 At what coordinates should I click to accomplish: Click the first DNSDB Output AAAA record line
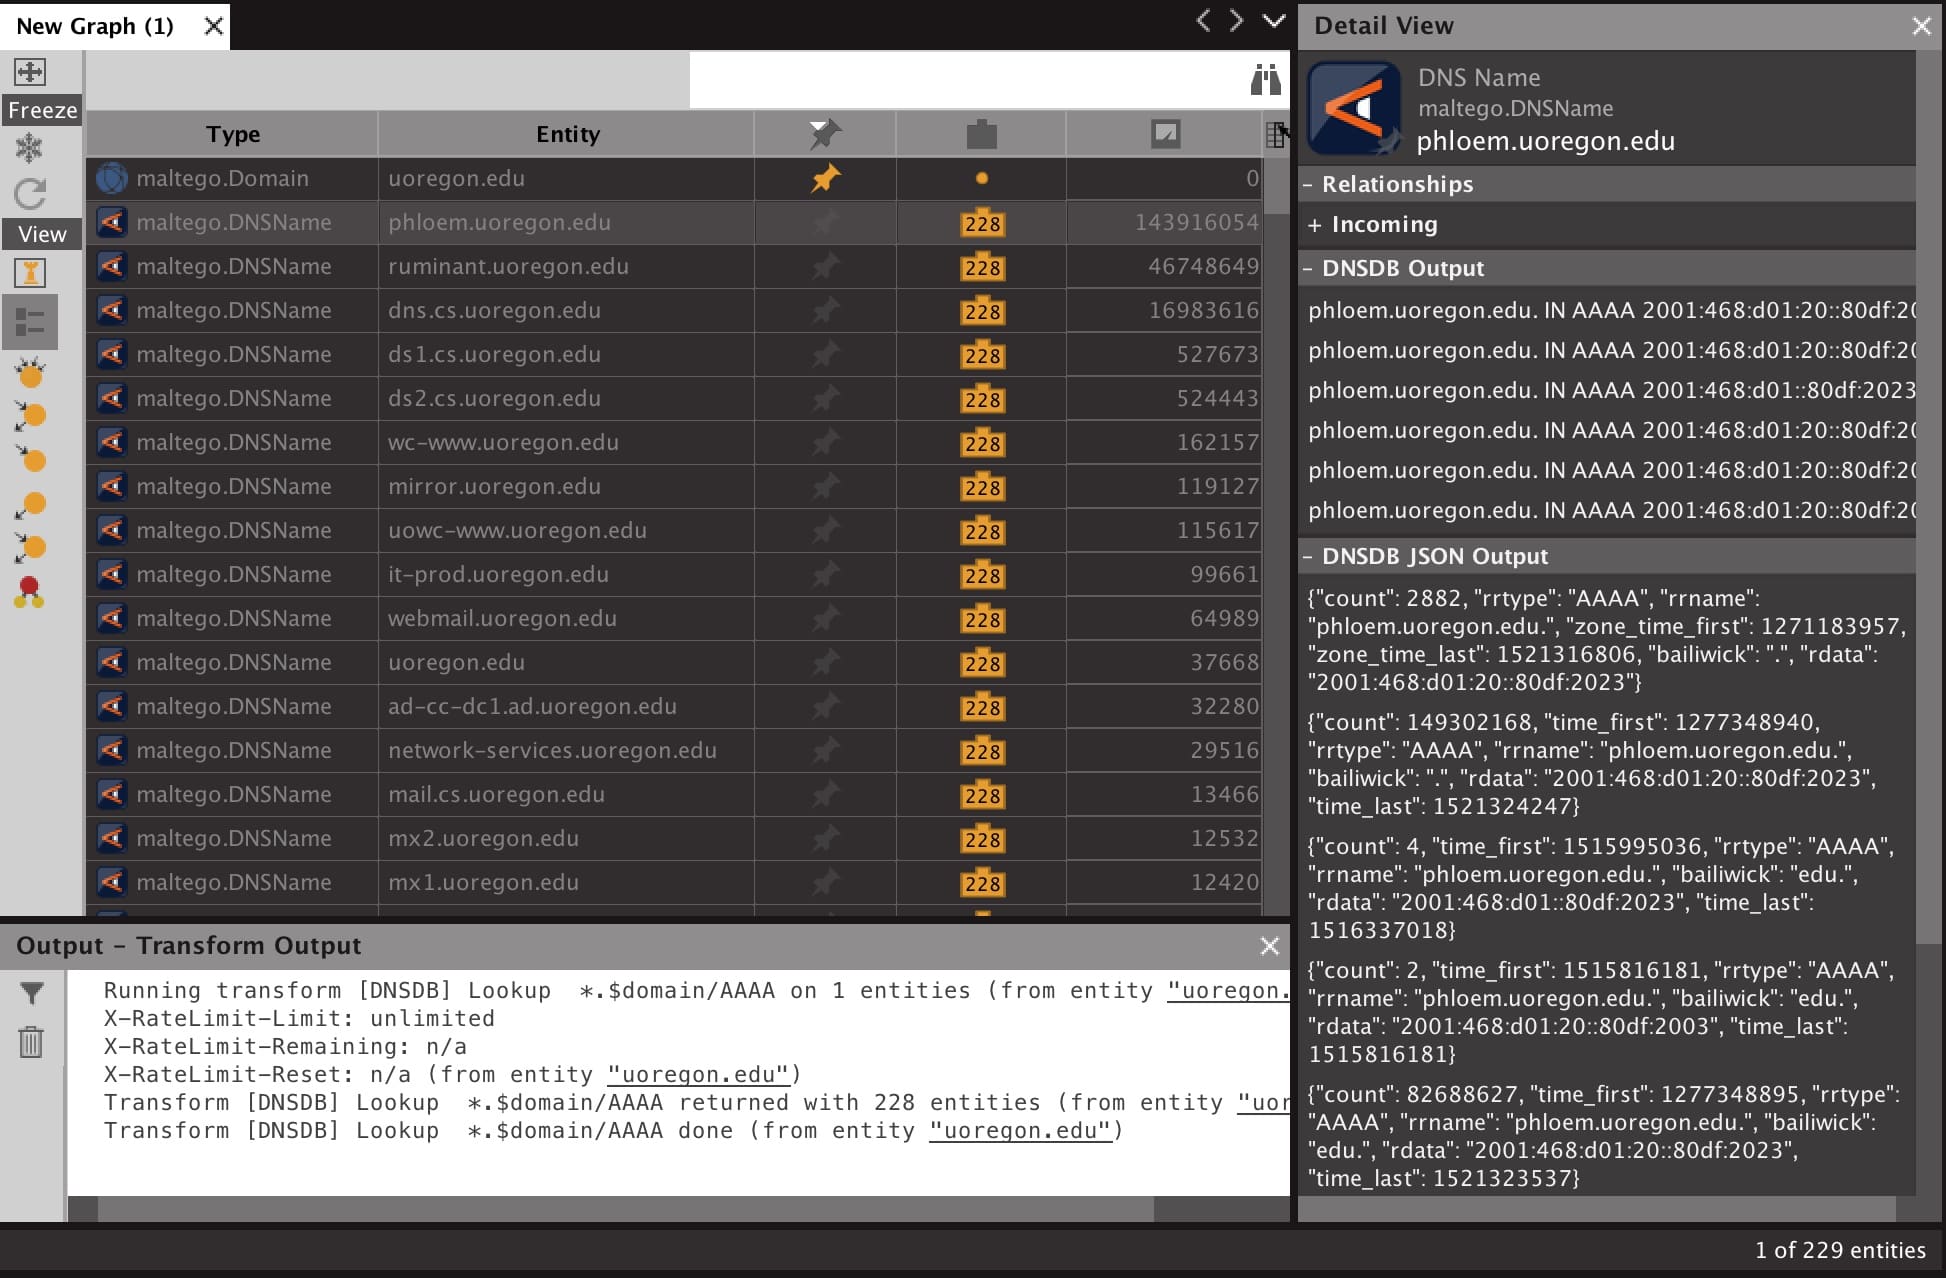(1610, 311)
